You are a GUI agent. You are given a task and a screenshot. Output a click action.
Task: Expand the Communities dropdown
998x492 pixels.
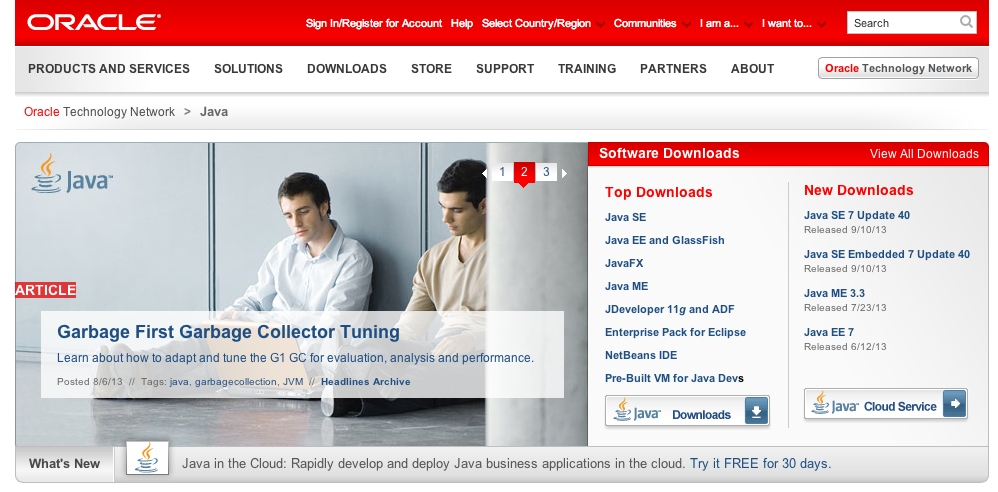click(650, 24)
